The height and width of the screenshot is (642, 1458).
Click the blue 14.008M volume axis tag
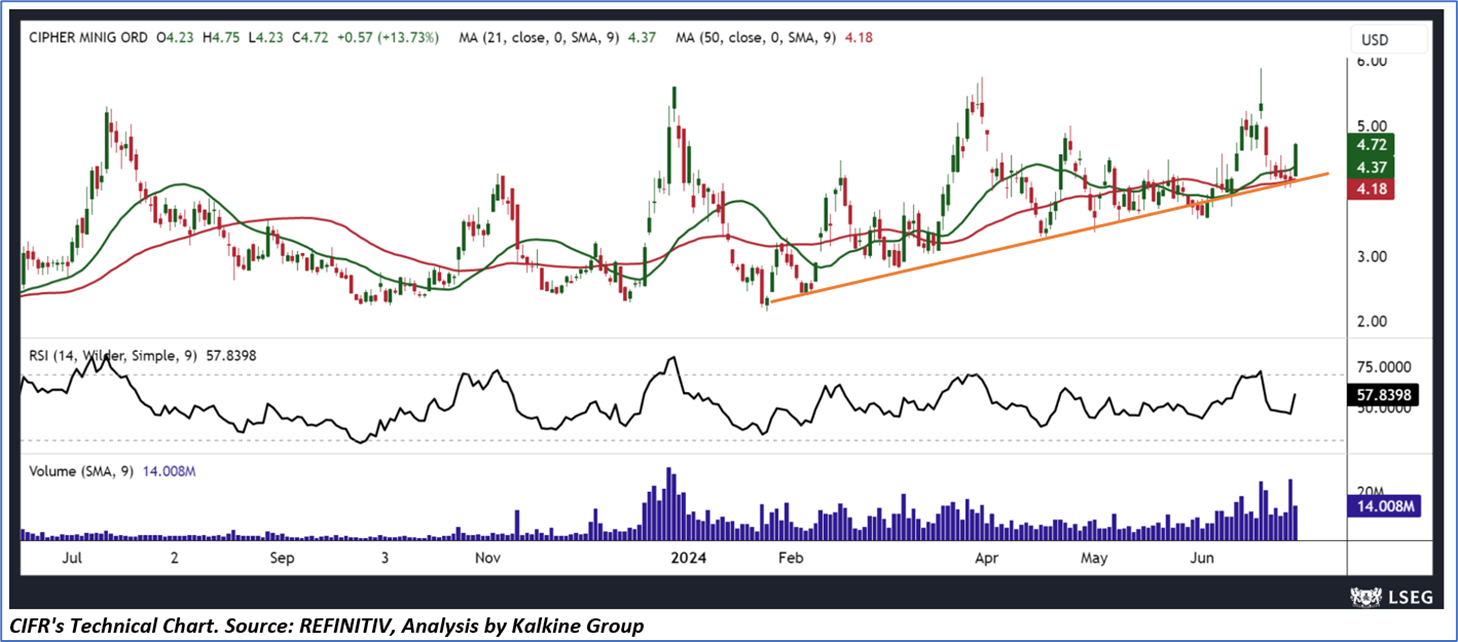point(1384,508)
